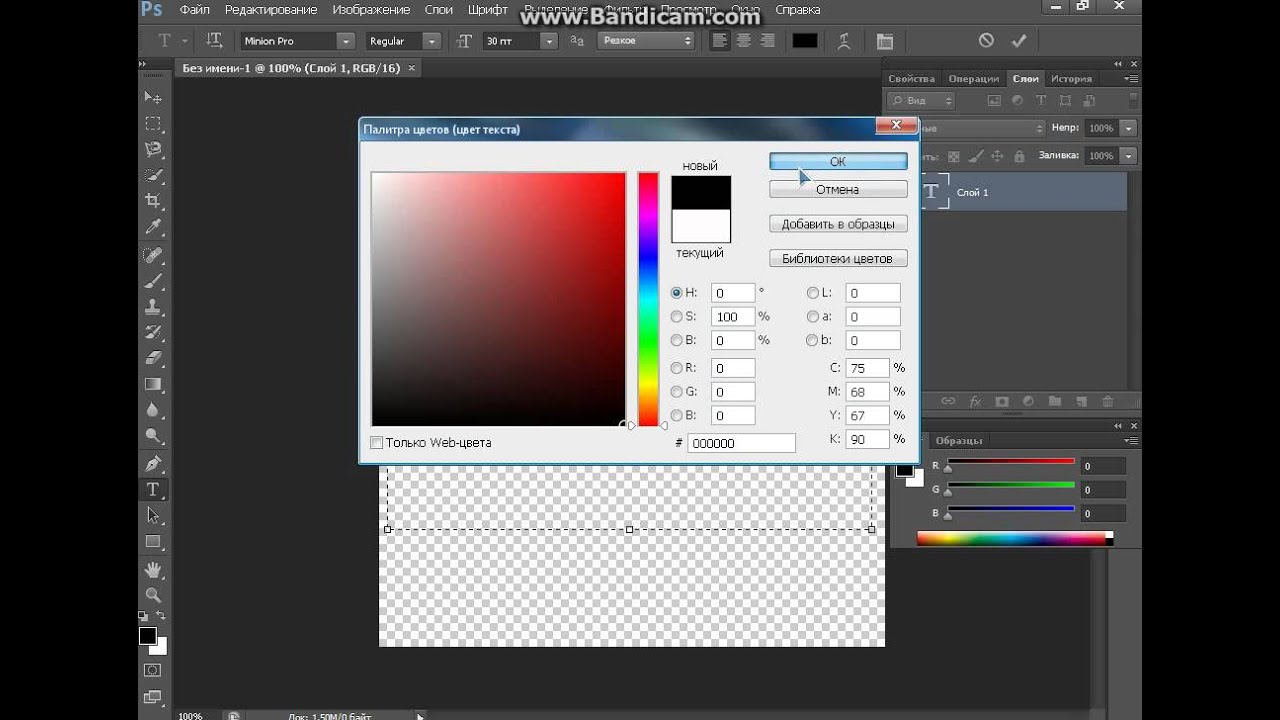The image size is (1280, 720).
Task: Select the Quick Selection tool
Action: 153,176
